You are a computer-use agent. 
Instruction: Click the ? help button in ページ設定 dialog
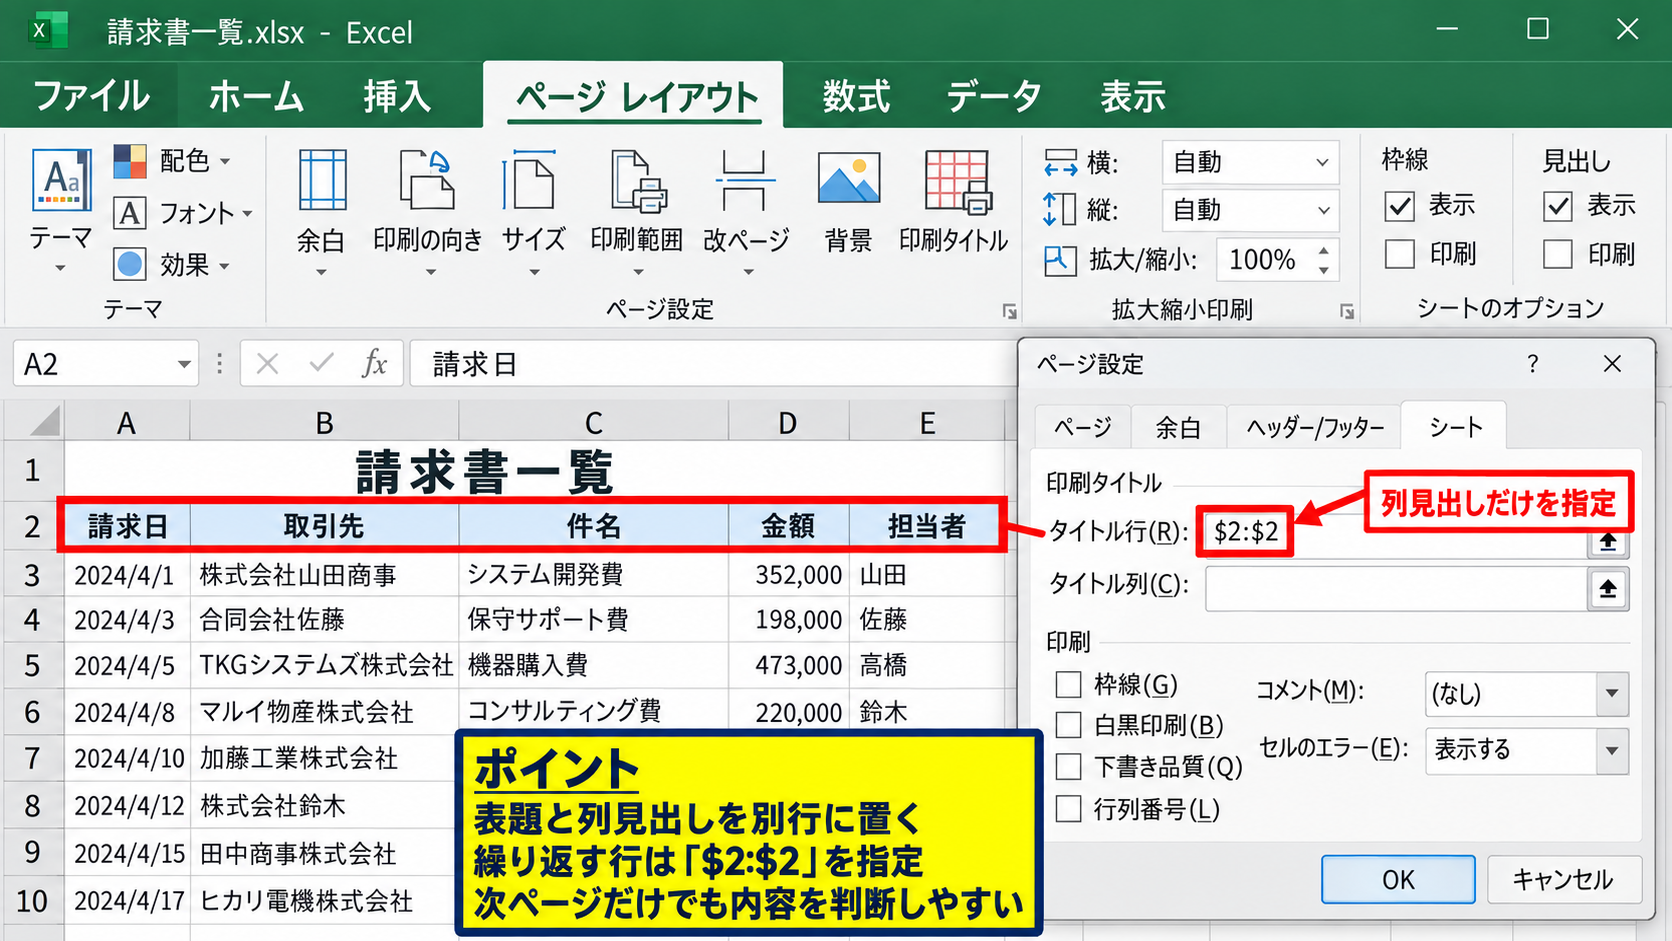point(1532,364)
